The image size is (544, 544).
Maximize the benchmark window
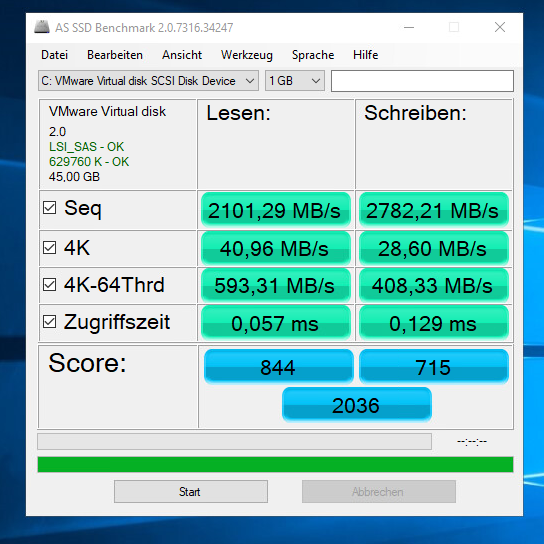454,27
